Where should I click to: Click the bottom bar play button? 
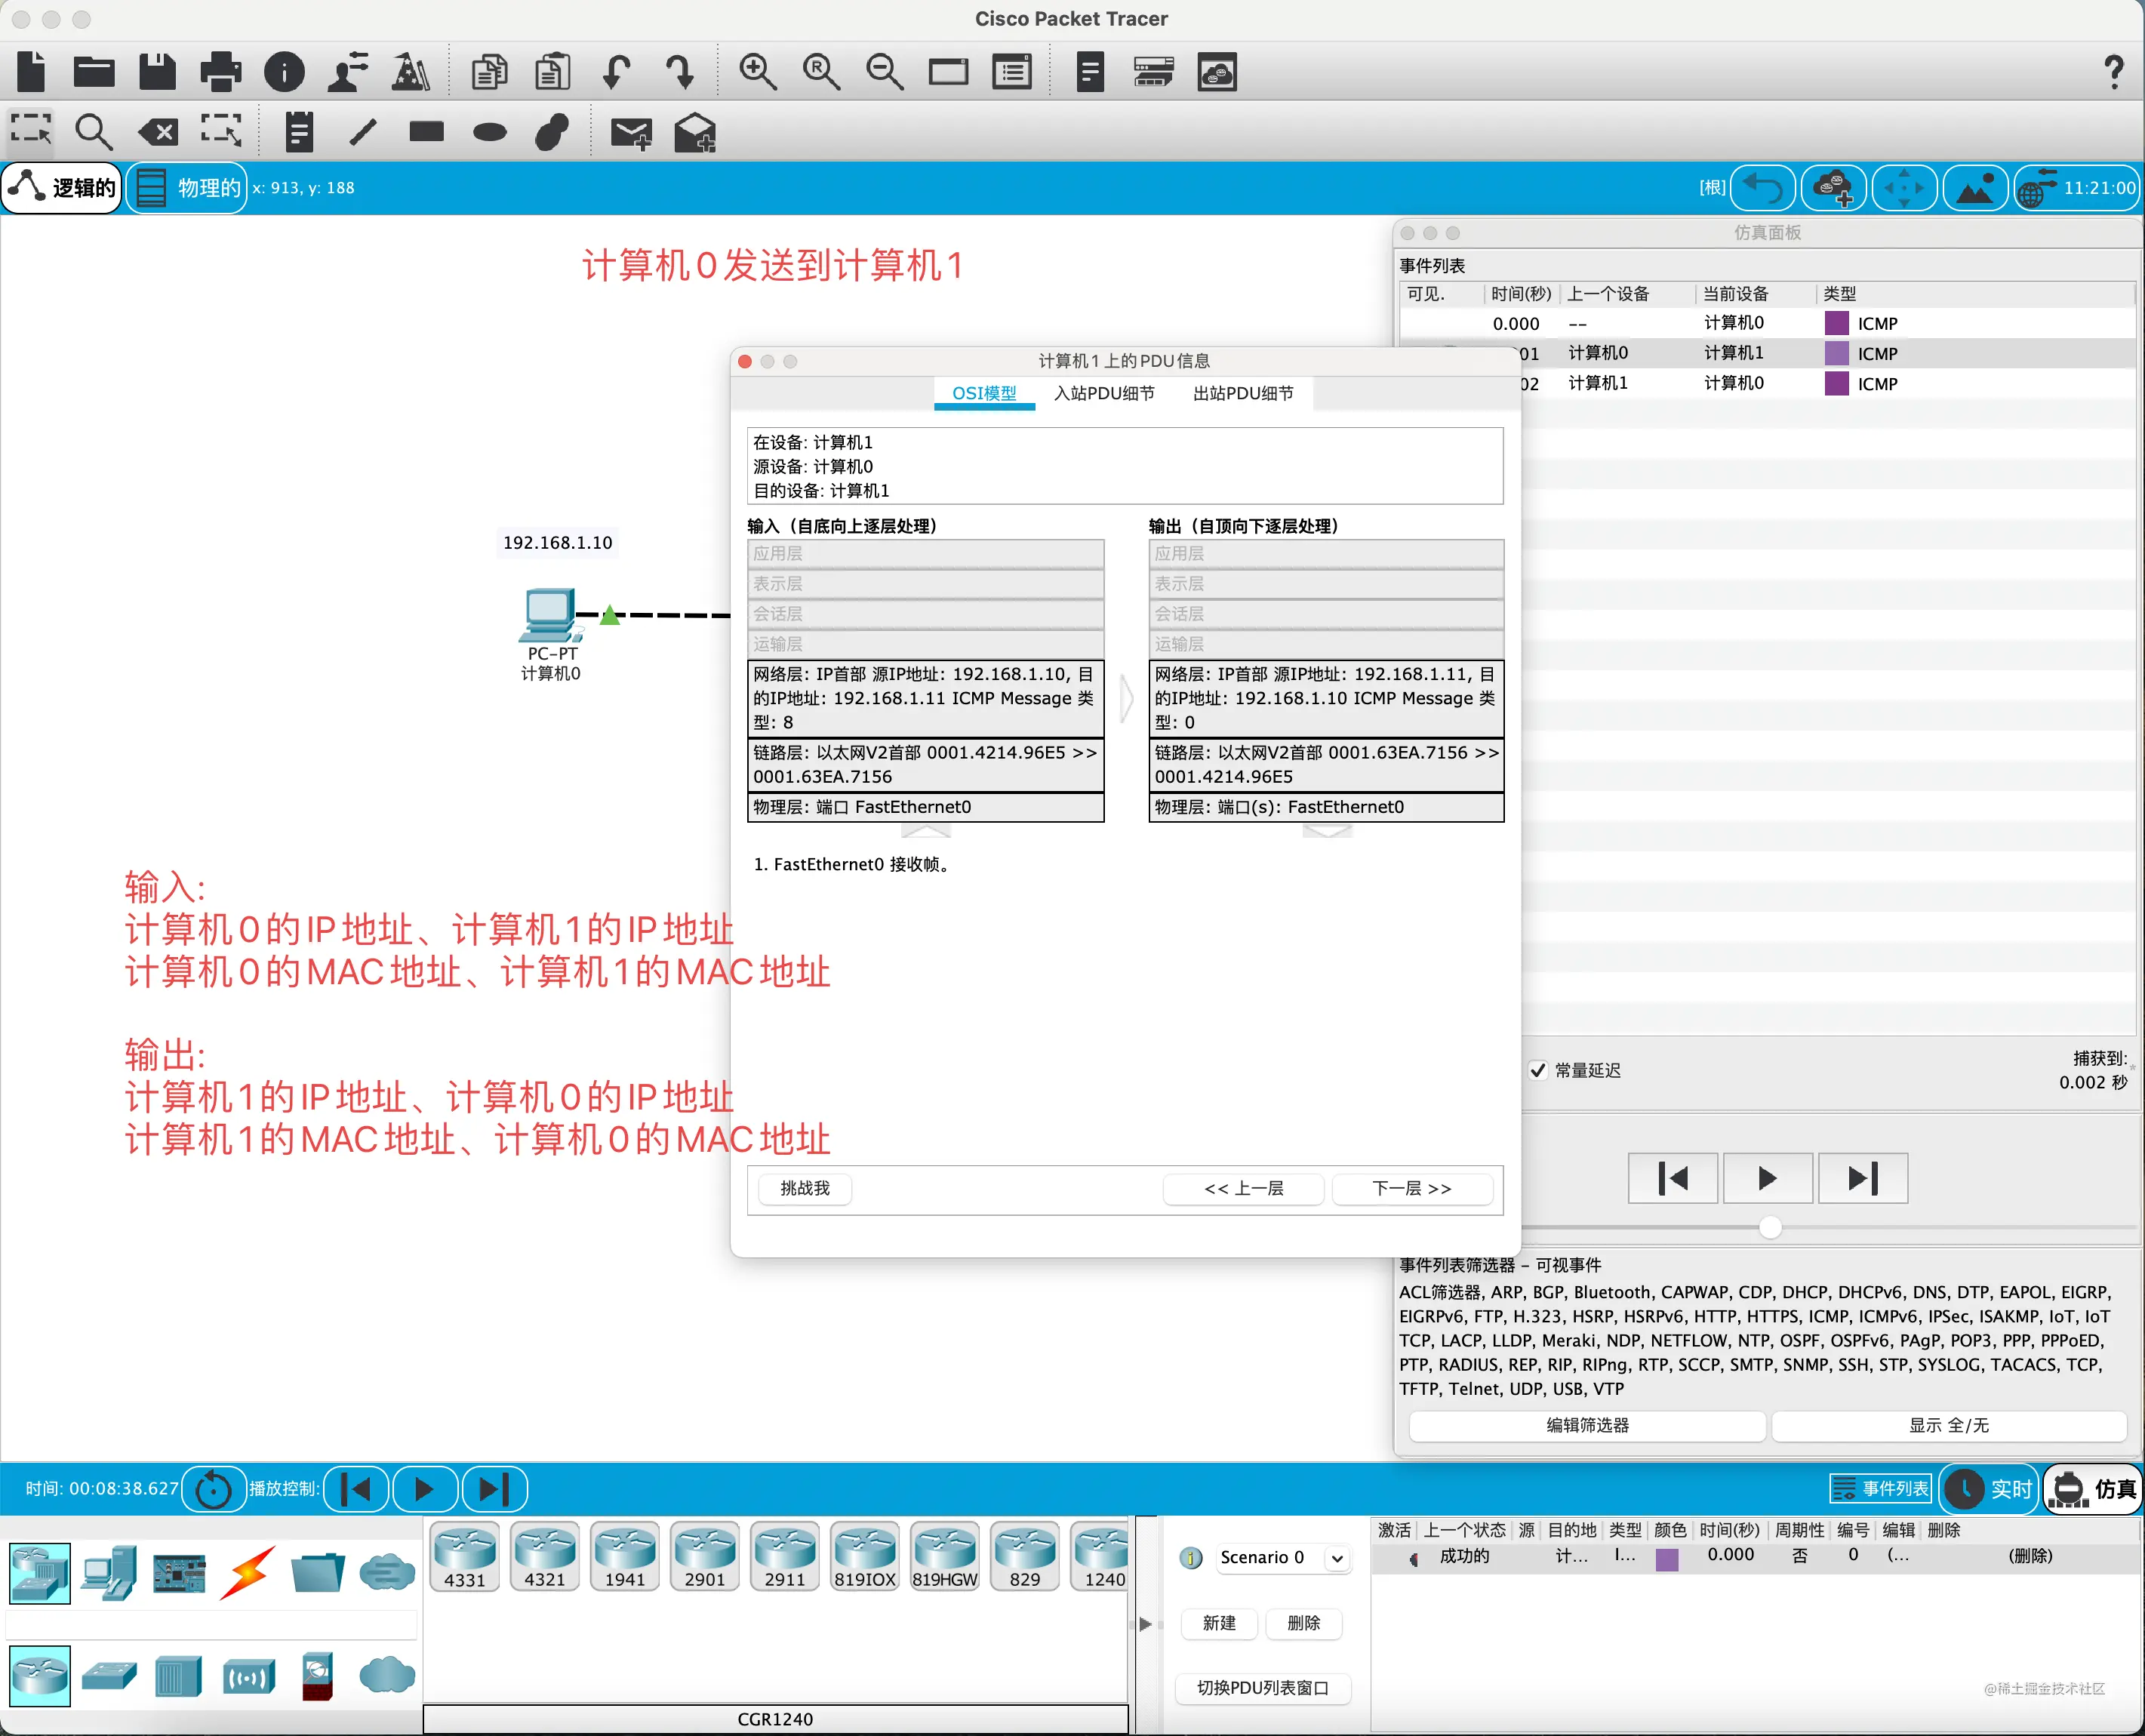tap(425, 1489)
